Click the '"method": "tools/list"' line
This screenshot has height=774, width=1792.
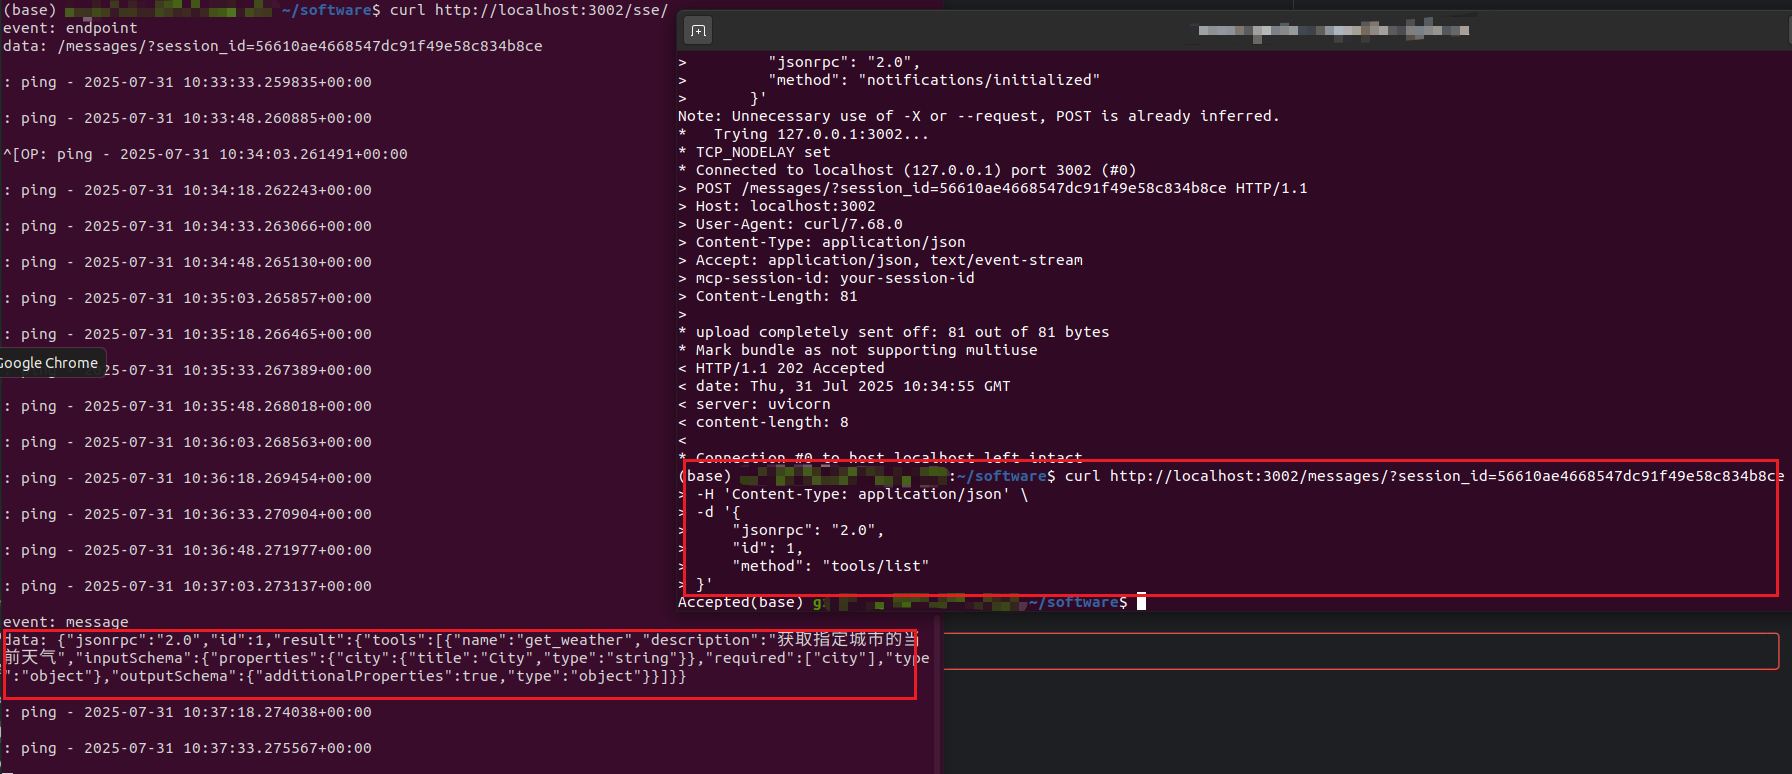pos(830,566)
